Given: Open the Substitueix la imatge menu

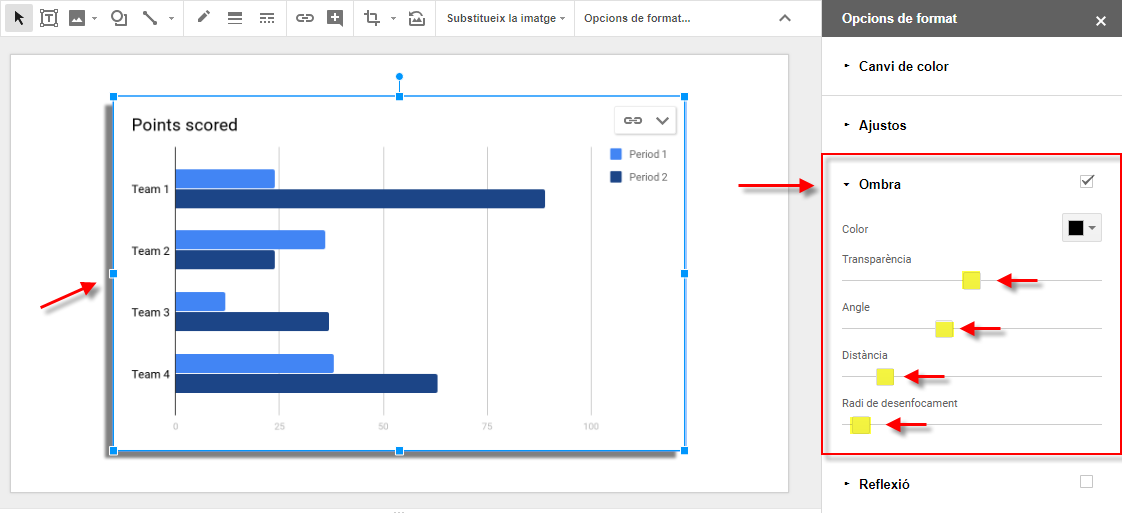Looking at the screenshot, I should pos(507,19).
